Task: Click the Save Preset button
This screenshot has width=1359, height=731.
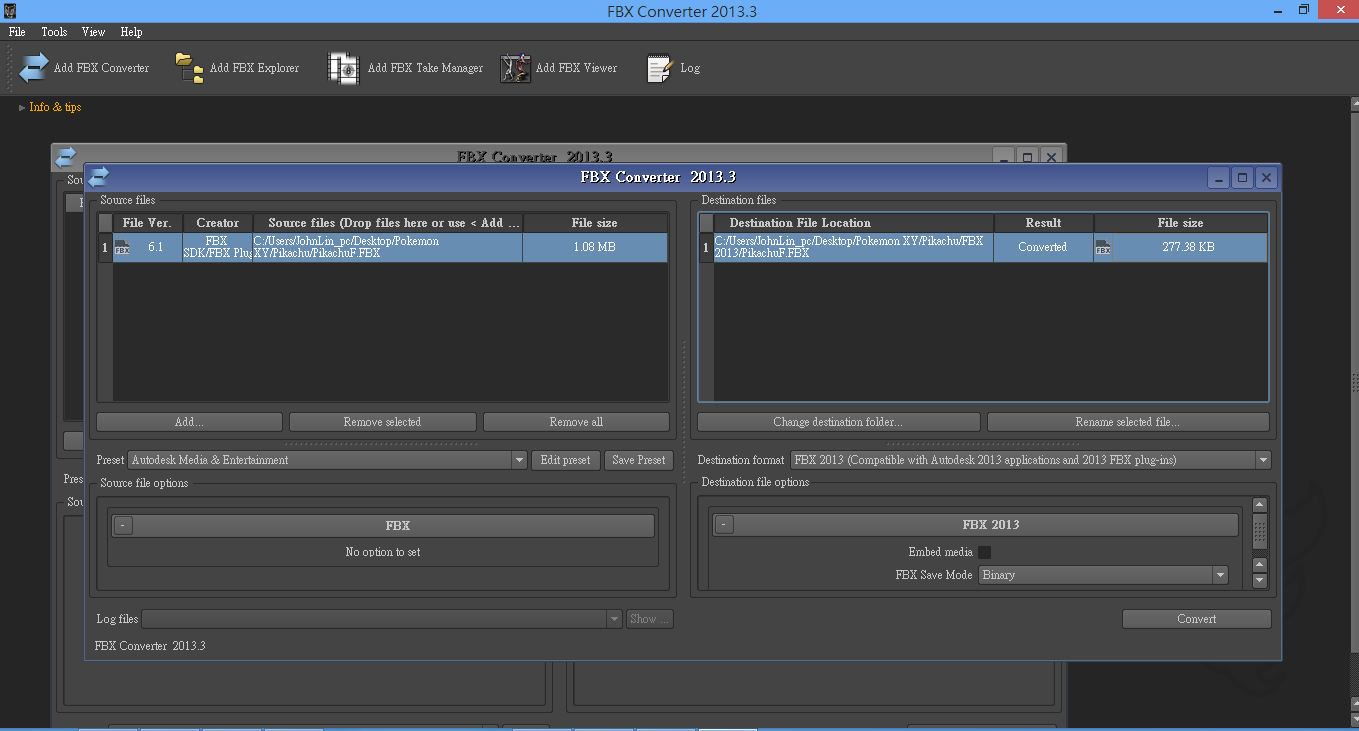Action: click(638, 460)
